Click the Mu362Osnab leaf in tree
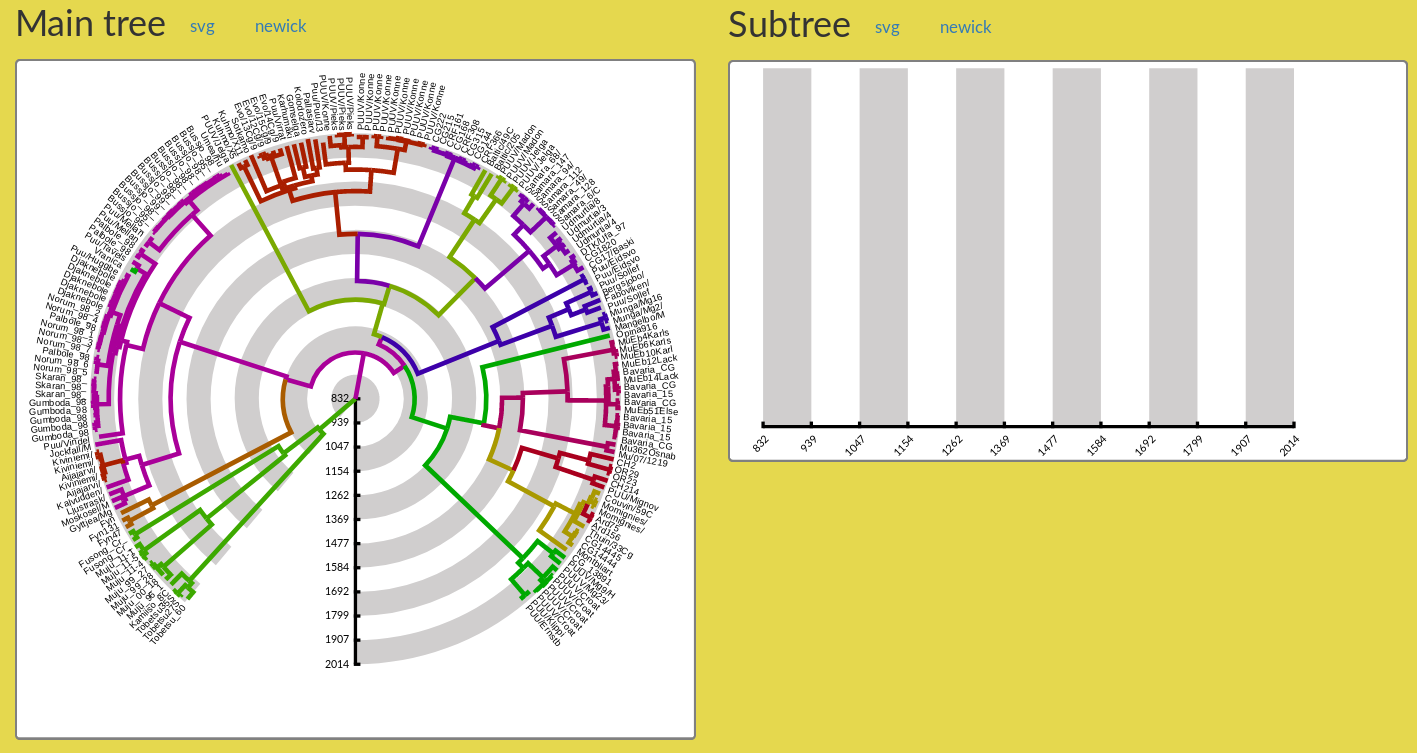The height and width of the screenshot is (753, 1417). (x=647, y=451)
